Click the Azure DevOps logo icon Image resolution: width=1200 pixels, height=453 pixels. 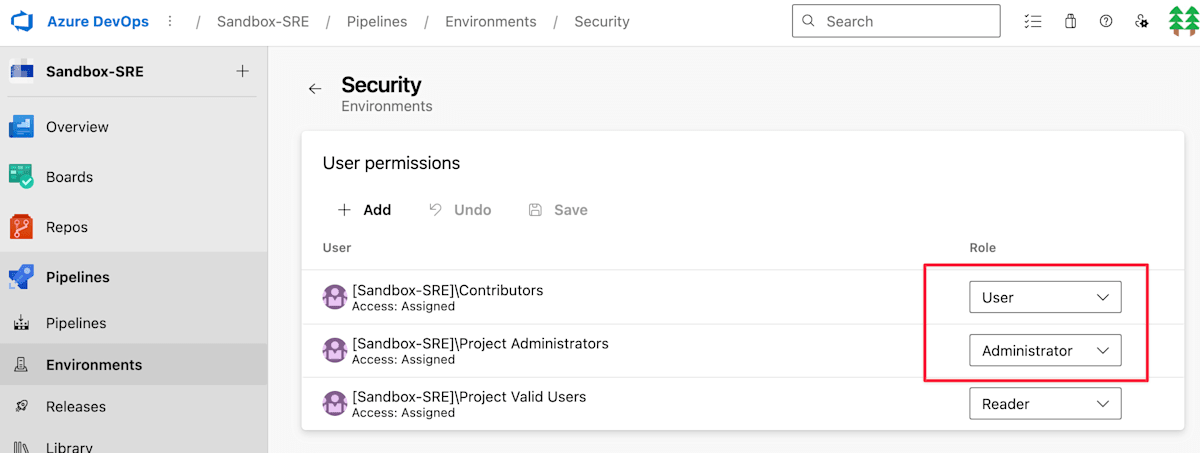pos(22,21)
